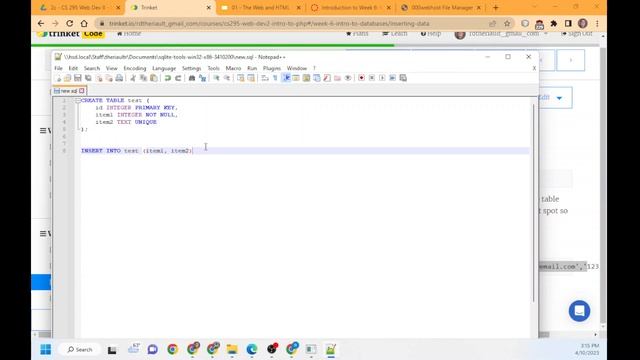640x360 pixels.
Task: Zoom in using the toolbar magnifier
Action: click(216, 78)
